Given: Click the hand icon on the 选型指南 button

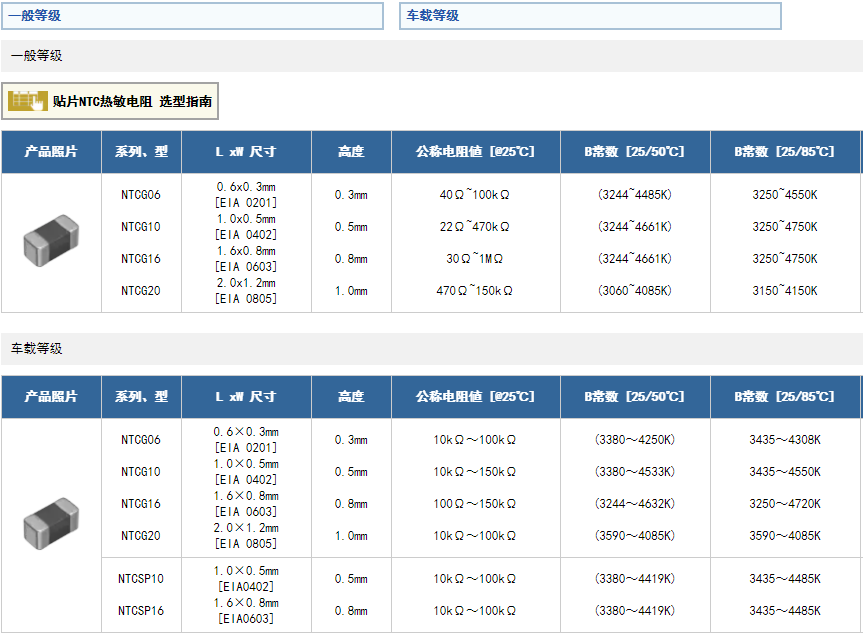Looking at the screenshot, I should [x=28, y=101].
